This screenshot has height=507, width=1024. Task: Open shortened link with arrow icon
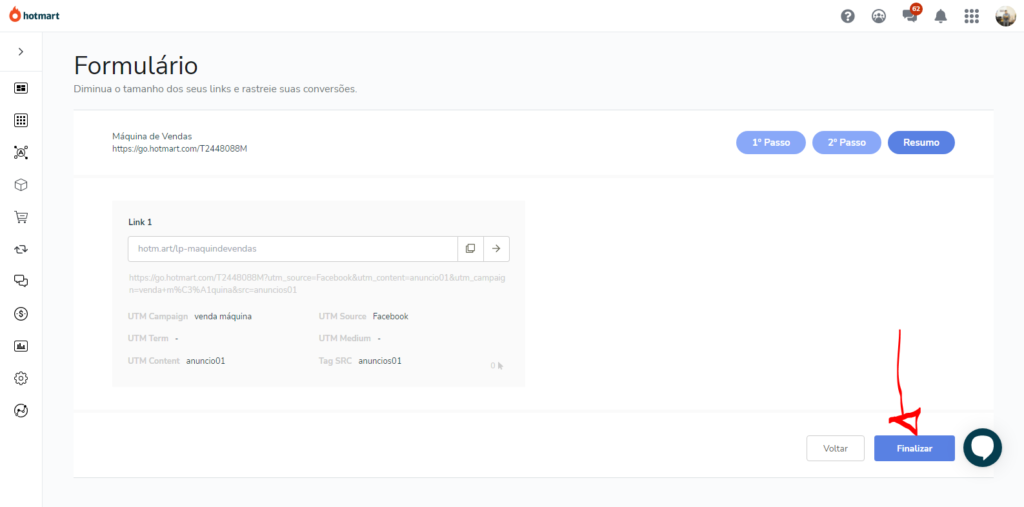496,248
